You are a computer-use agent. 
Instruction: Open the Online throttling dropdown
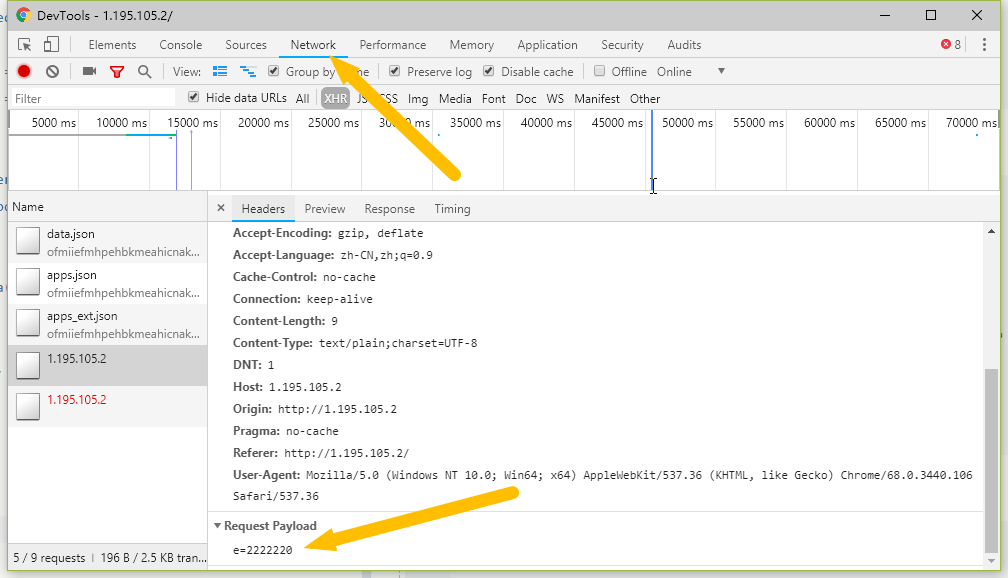pyautogui.click(x=691, y=71)
